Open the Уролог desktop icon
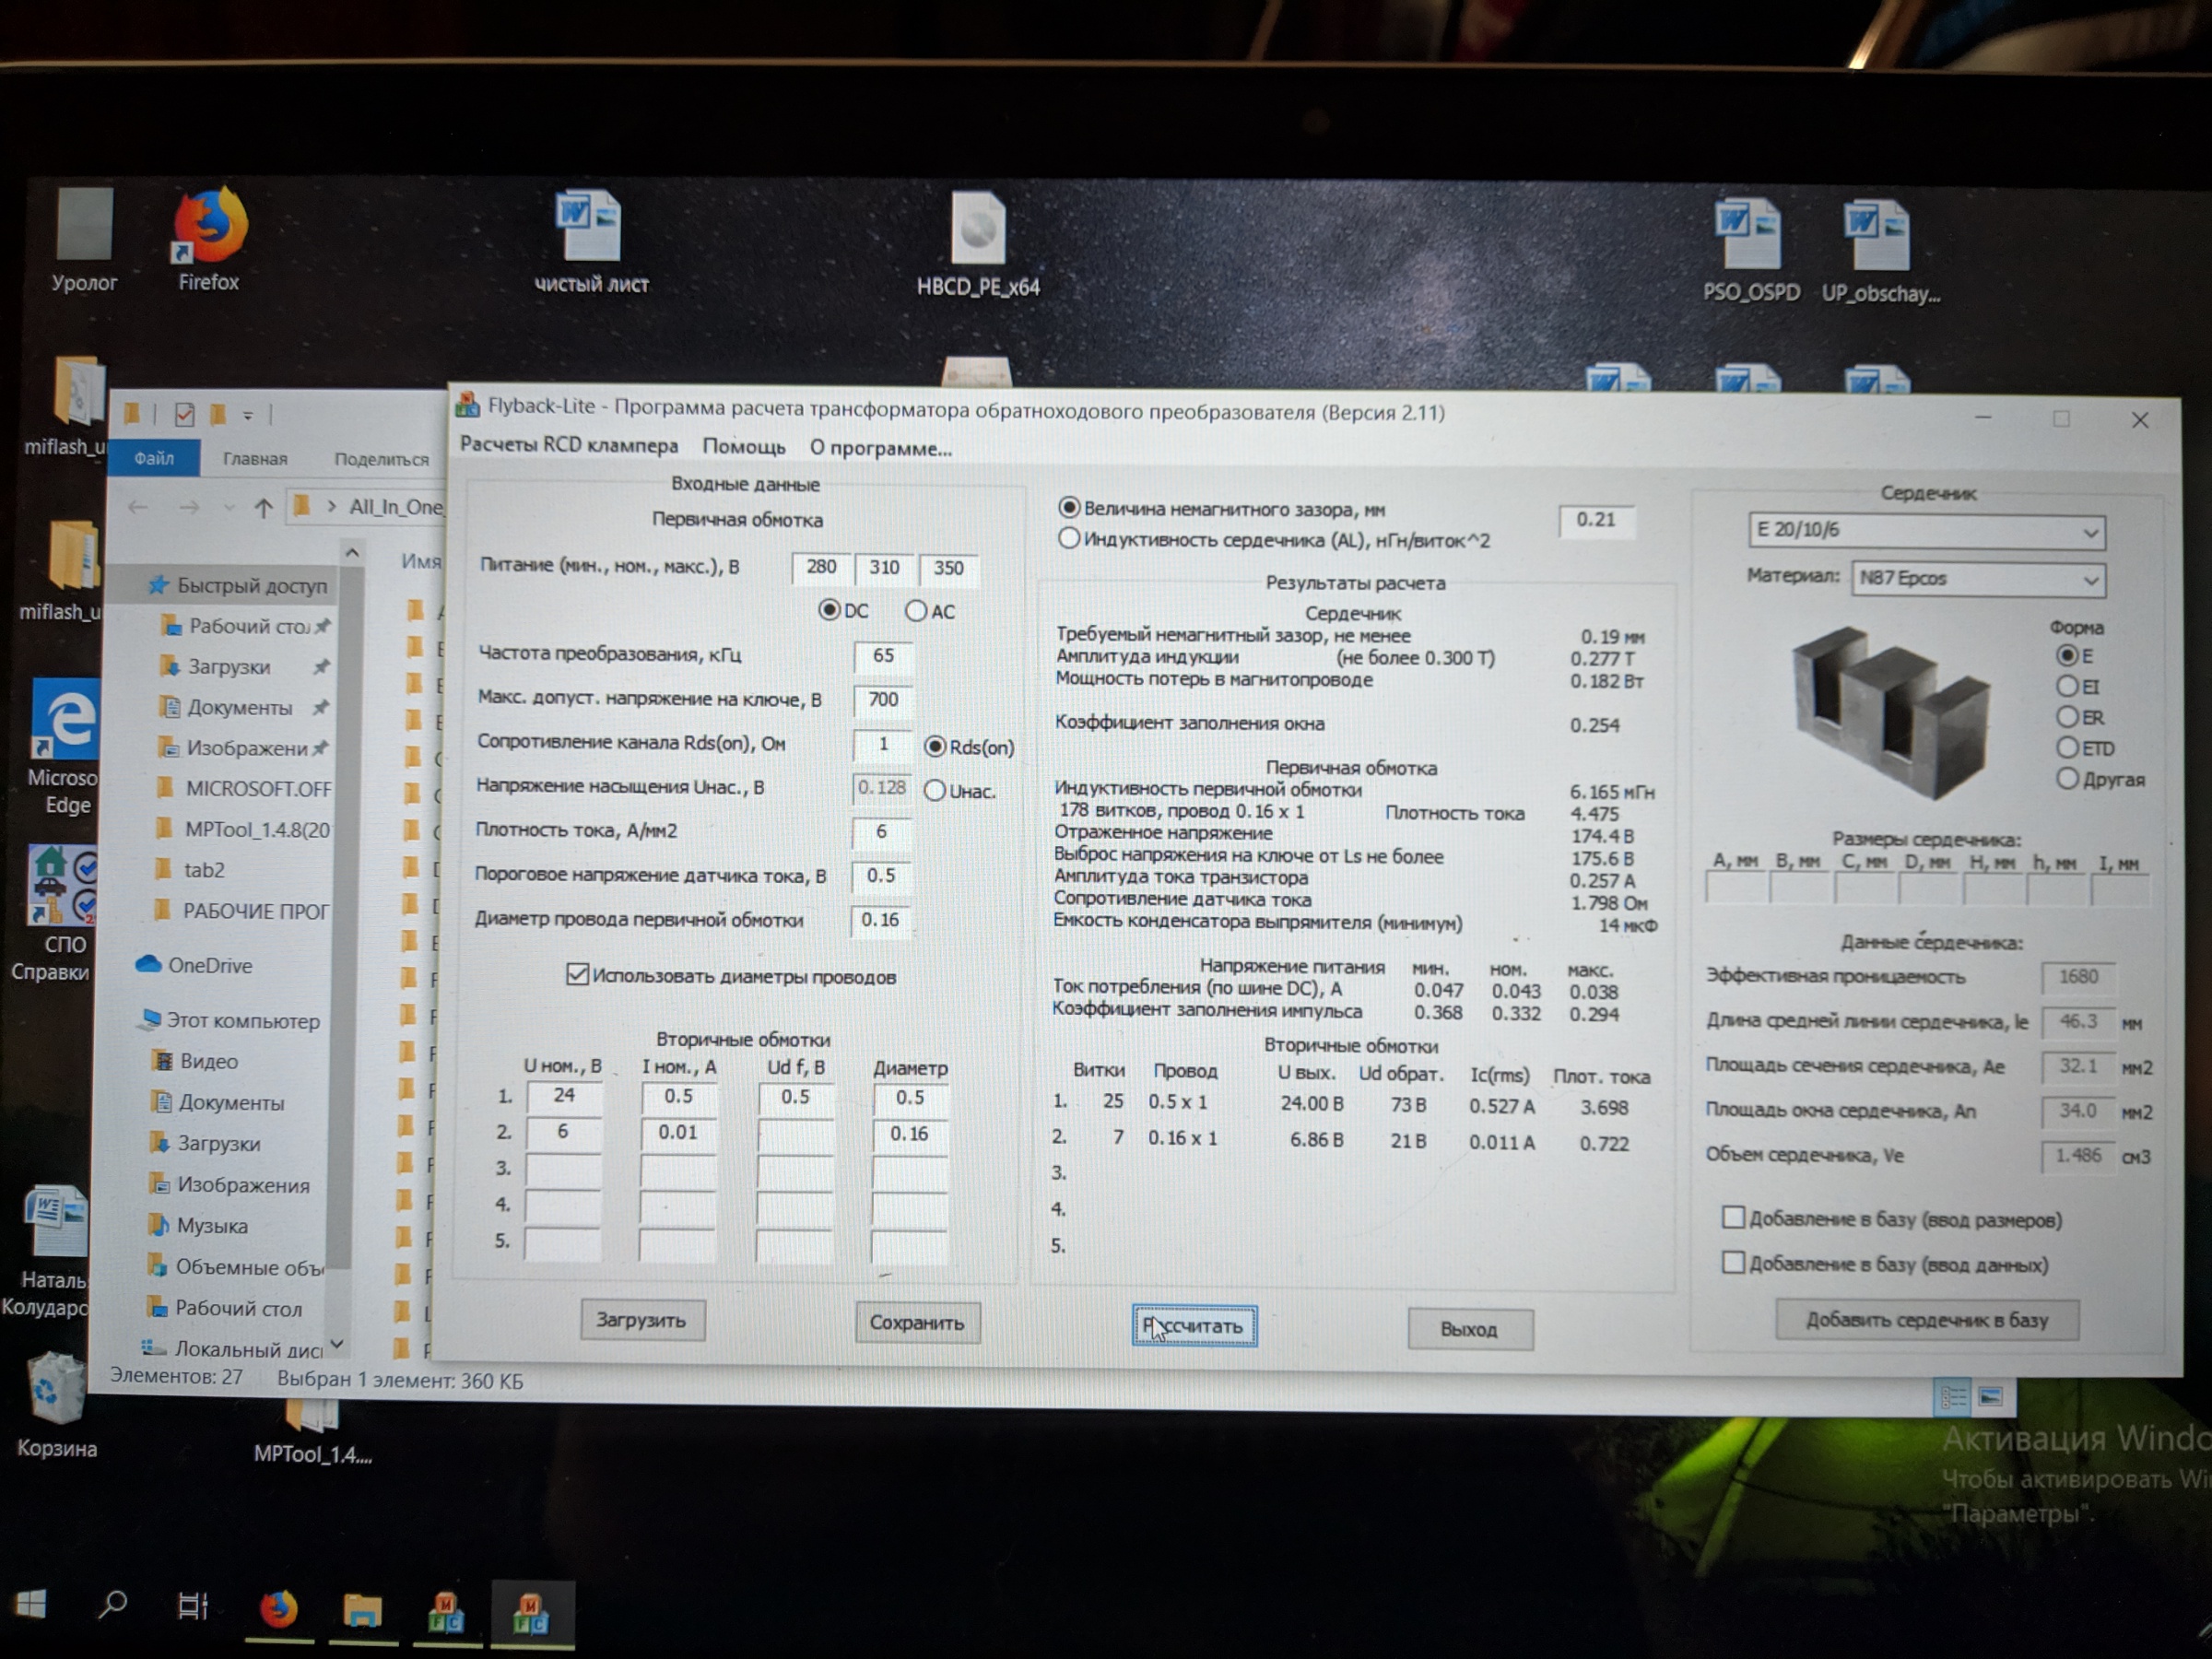 point(84,238)
